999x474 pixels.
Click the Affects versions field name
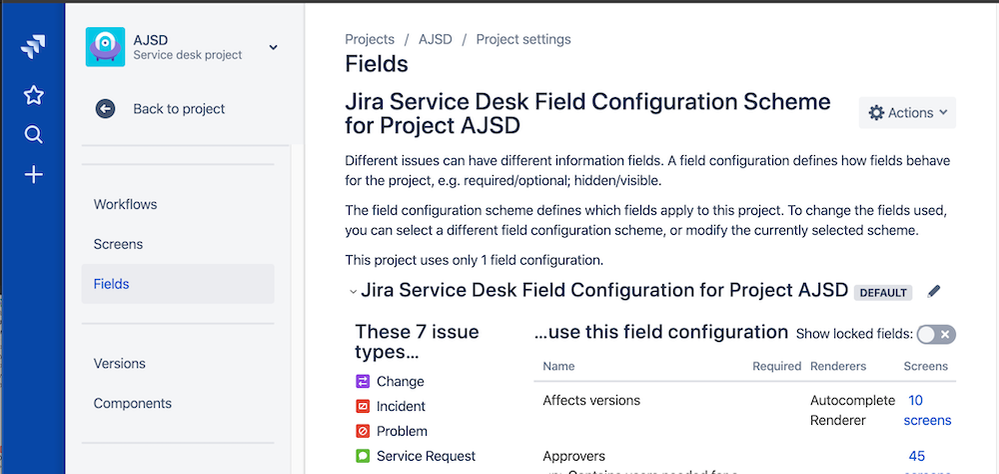[591, 400]
